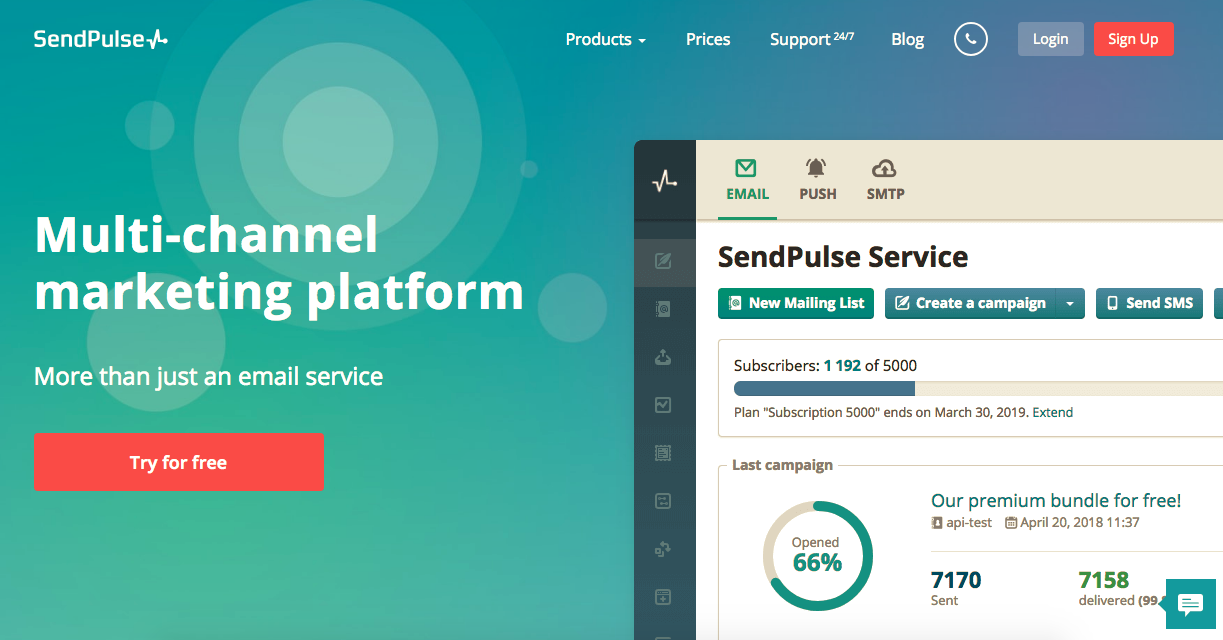Click the phone call icon in header
This screenshot has height=640, width=1223.
coord(970,39)
